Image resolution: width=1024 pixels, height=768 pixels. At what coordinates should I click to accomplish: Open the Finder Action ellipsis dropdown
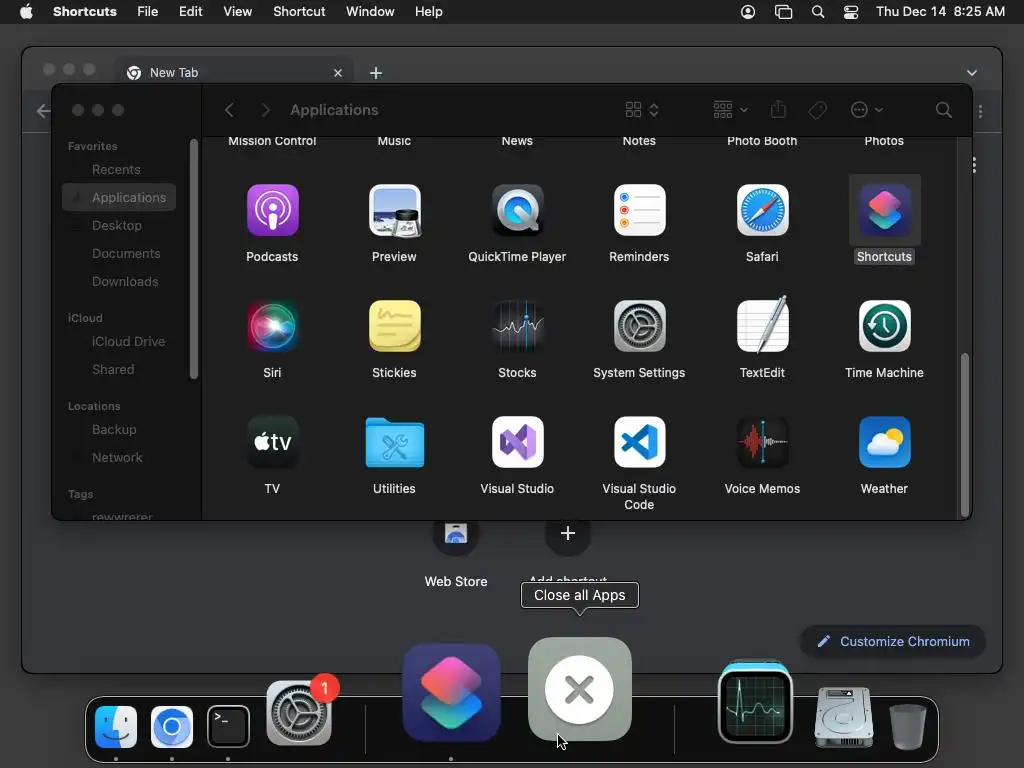click(867, 110)
